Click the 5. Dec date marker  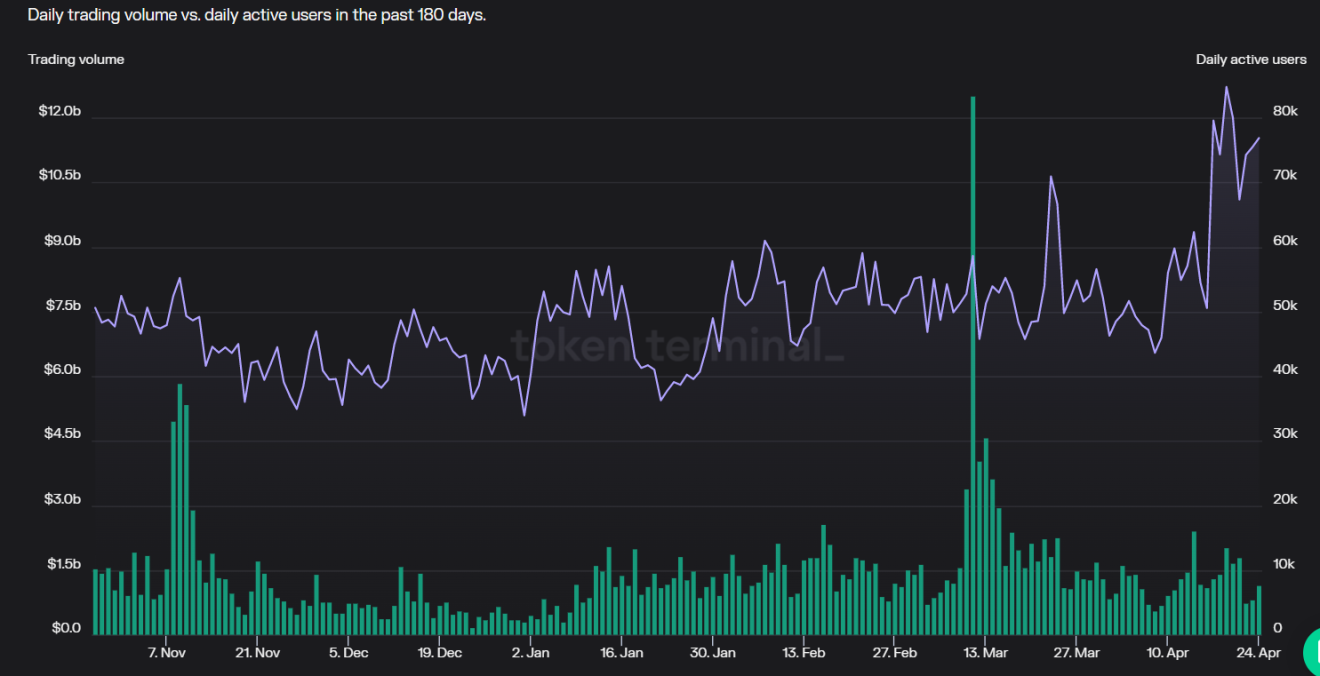pos(348,653)
